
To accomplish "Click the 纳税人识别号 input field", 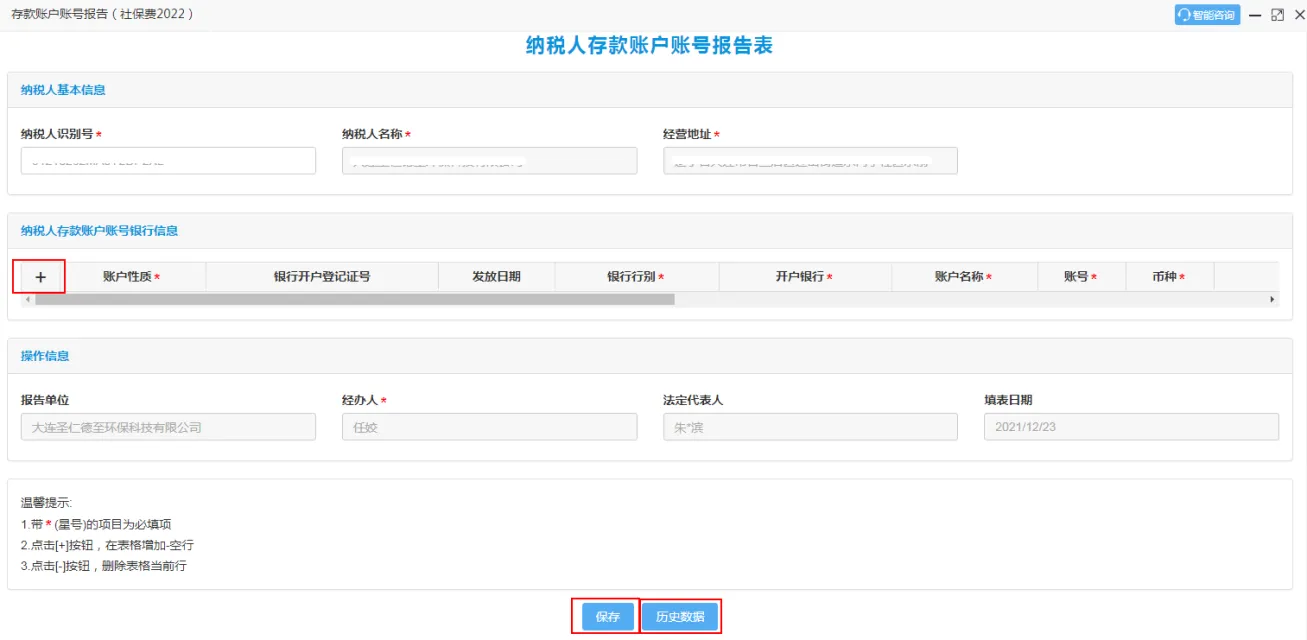I will tap(168, 161).
